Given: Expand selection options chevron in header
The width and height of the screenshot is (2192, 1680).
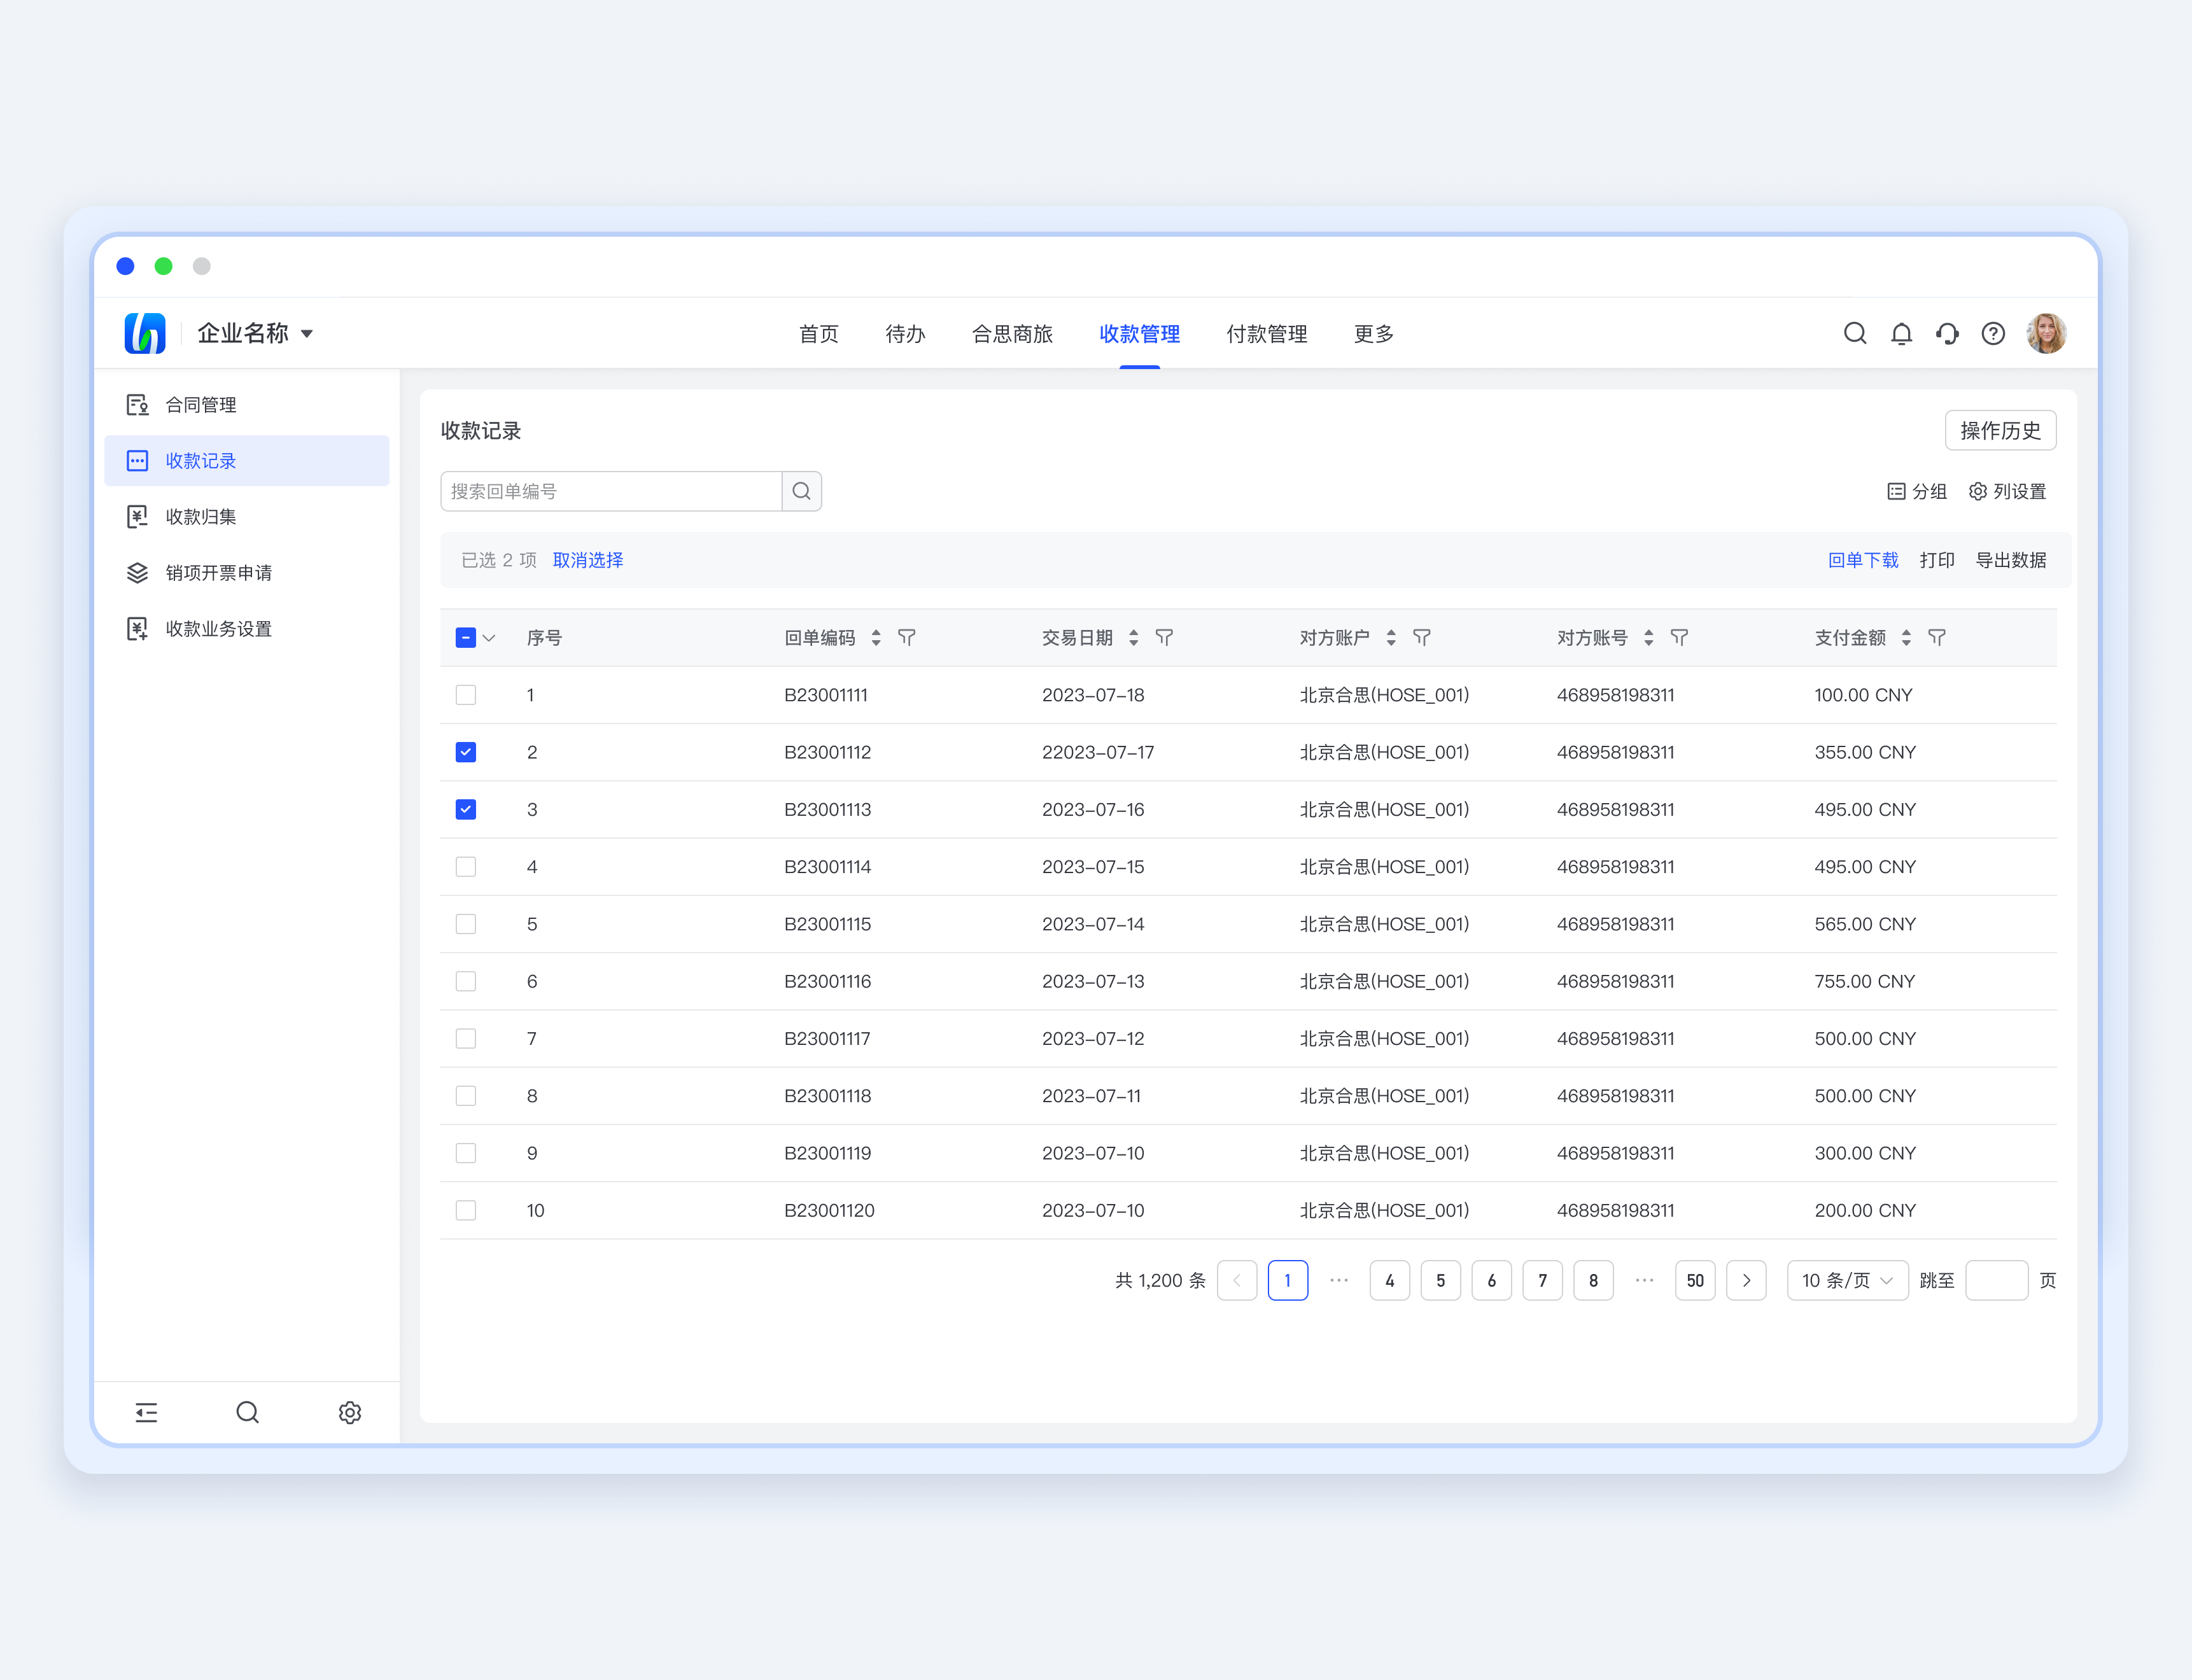Looking at the screenshot, I should 489,638.
